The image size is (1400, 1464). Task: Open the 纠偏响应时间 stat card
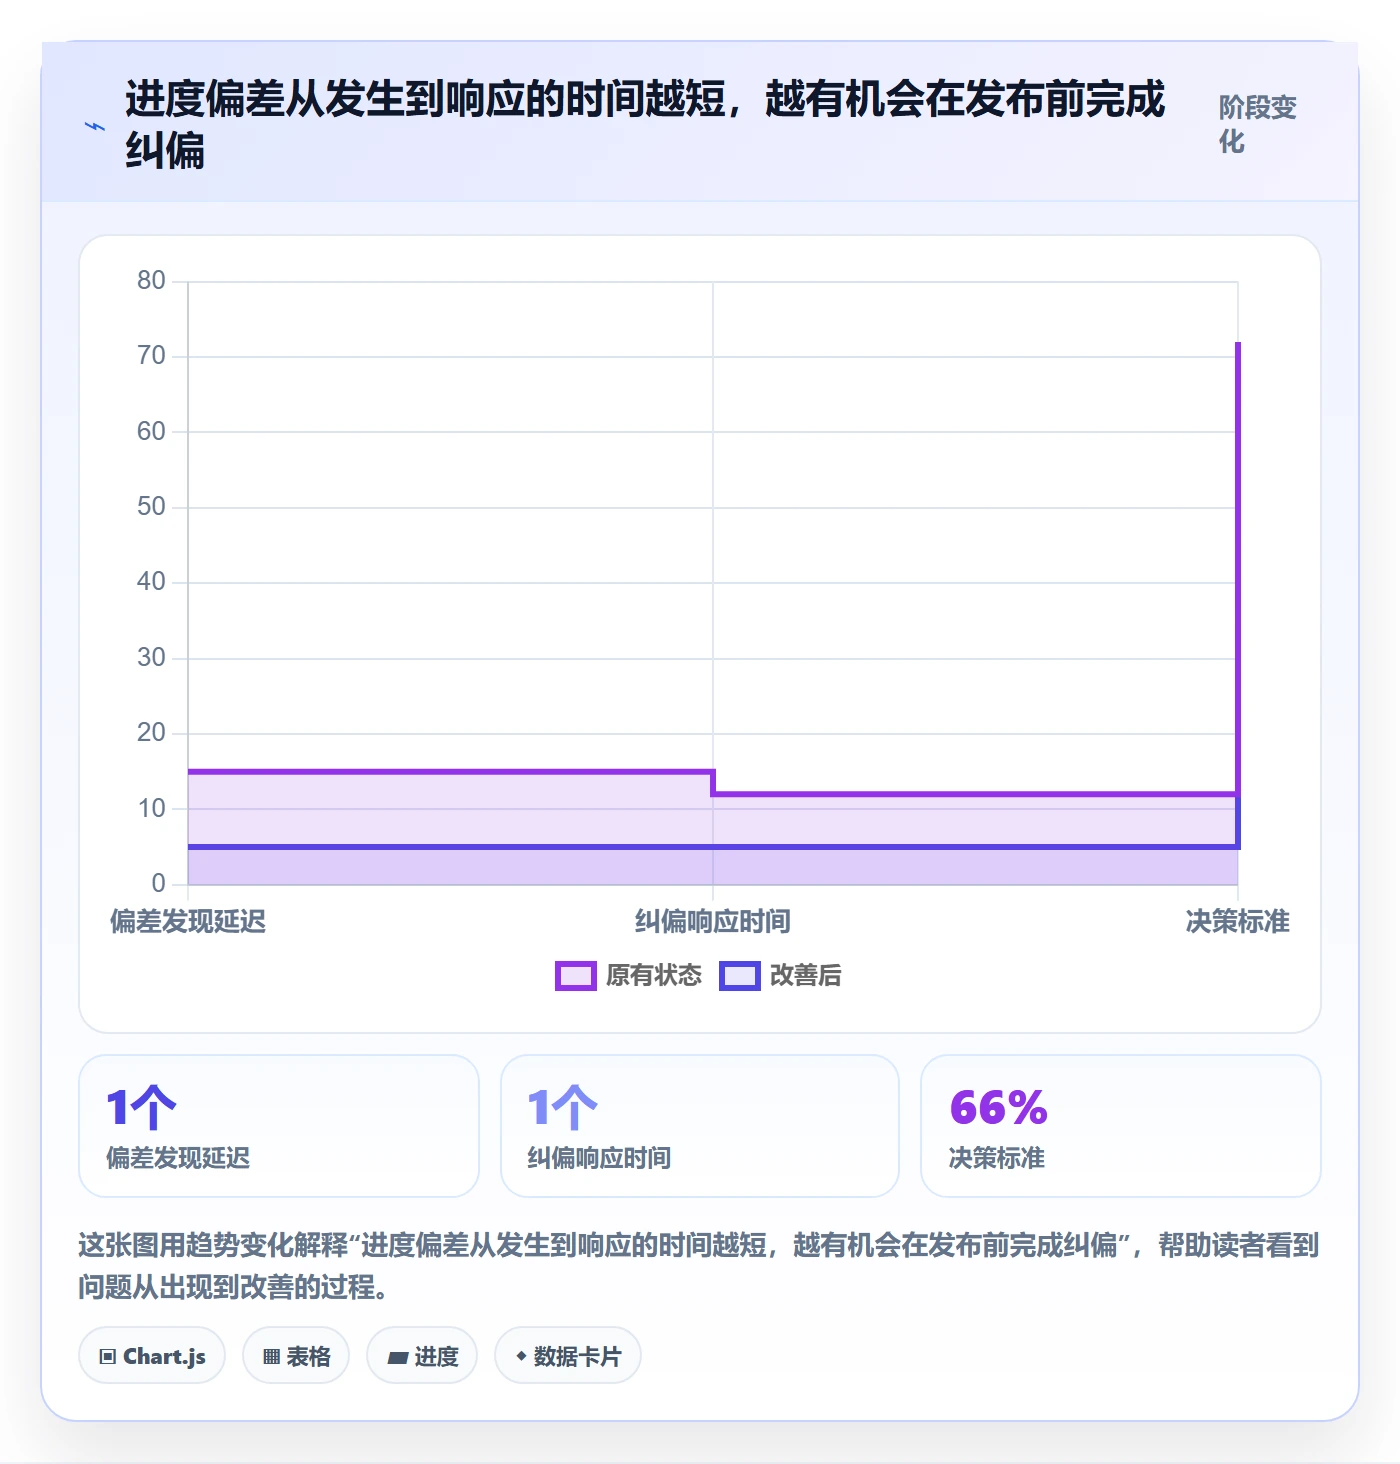tap(700, 1126)
